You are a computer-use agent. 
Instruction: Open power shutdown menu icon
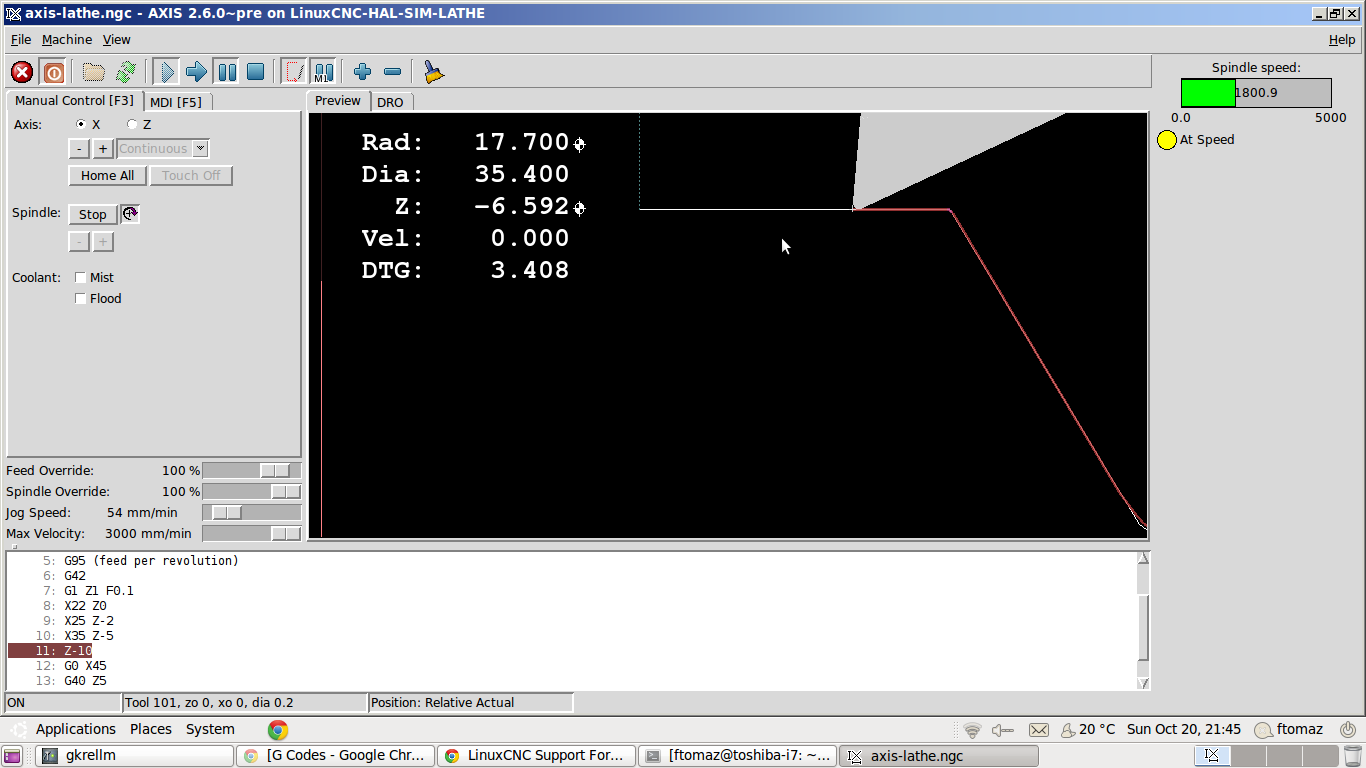(x=1348, y=730)
